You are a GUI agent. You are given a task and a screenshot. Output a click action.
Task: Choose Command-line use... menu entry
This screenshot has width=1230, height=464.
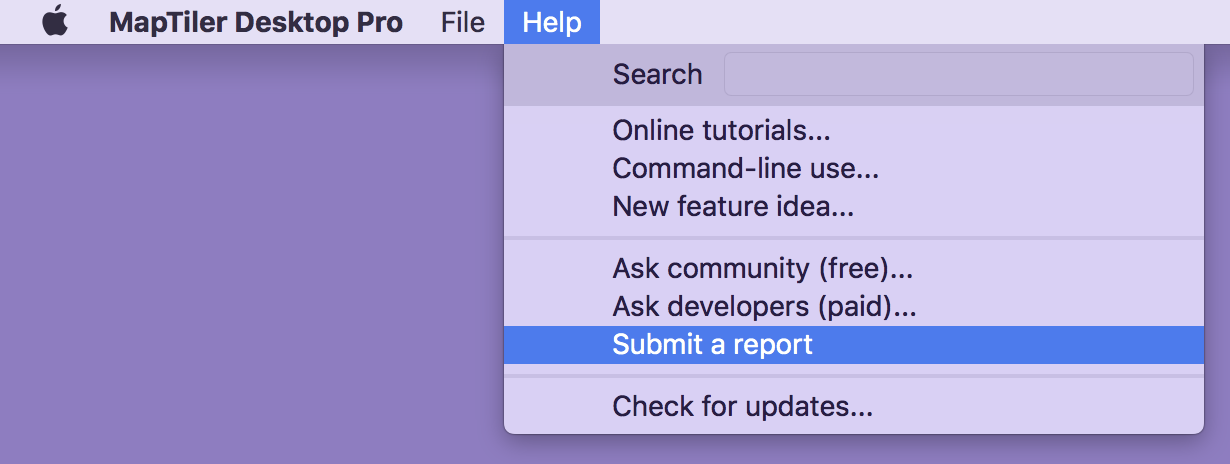(745, 169)
